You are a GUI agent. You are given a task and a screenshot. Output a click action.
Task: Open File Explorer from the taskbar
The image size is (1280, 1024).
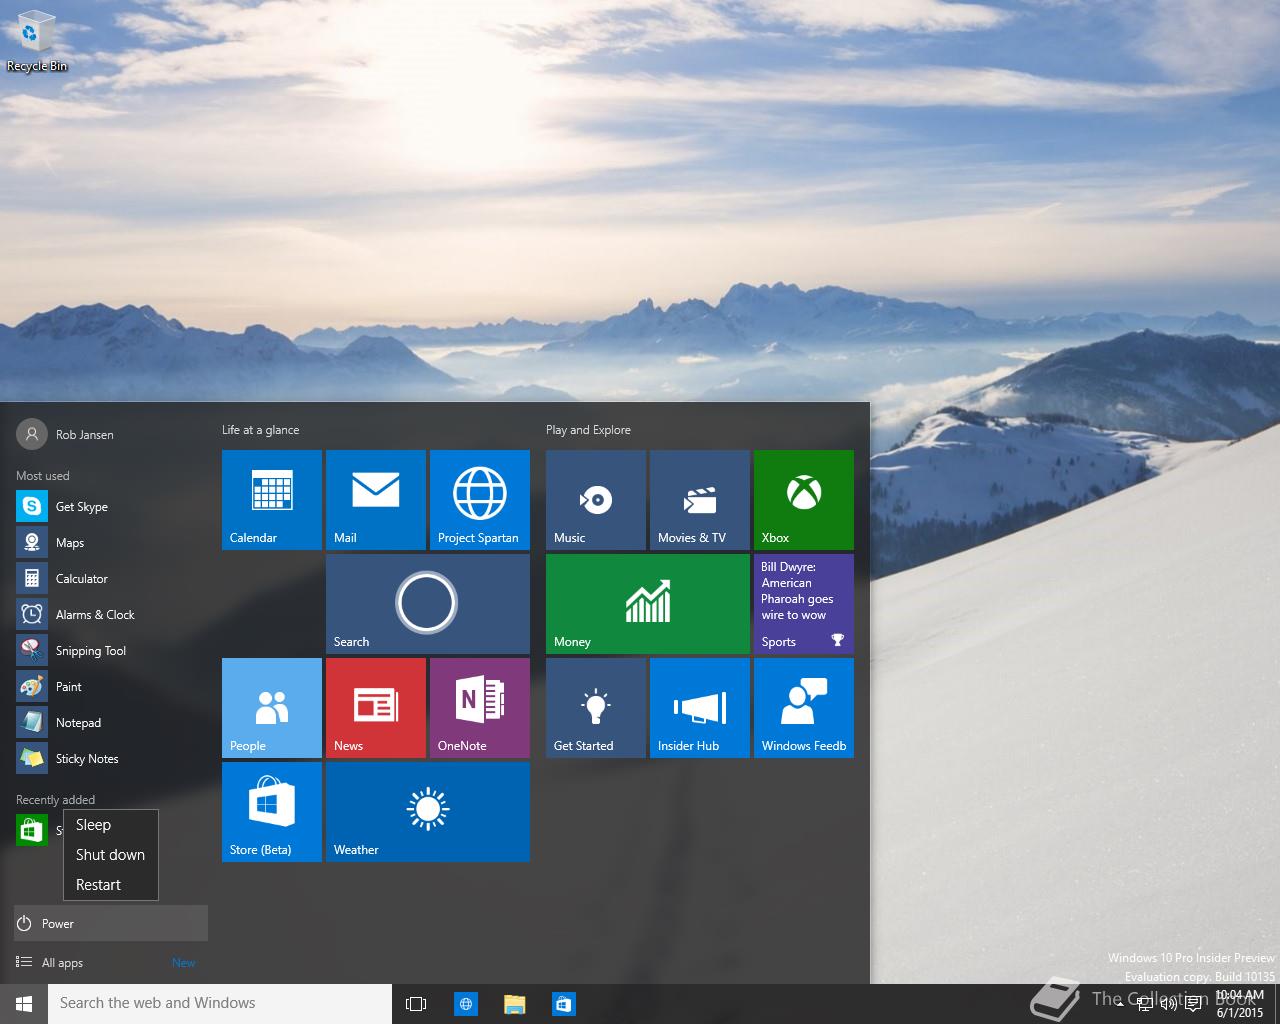[514, 1004]
